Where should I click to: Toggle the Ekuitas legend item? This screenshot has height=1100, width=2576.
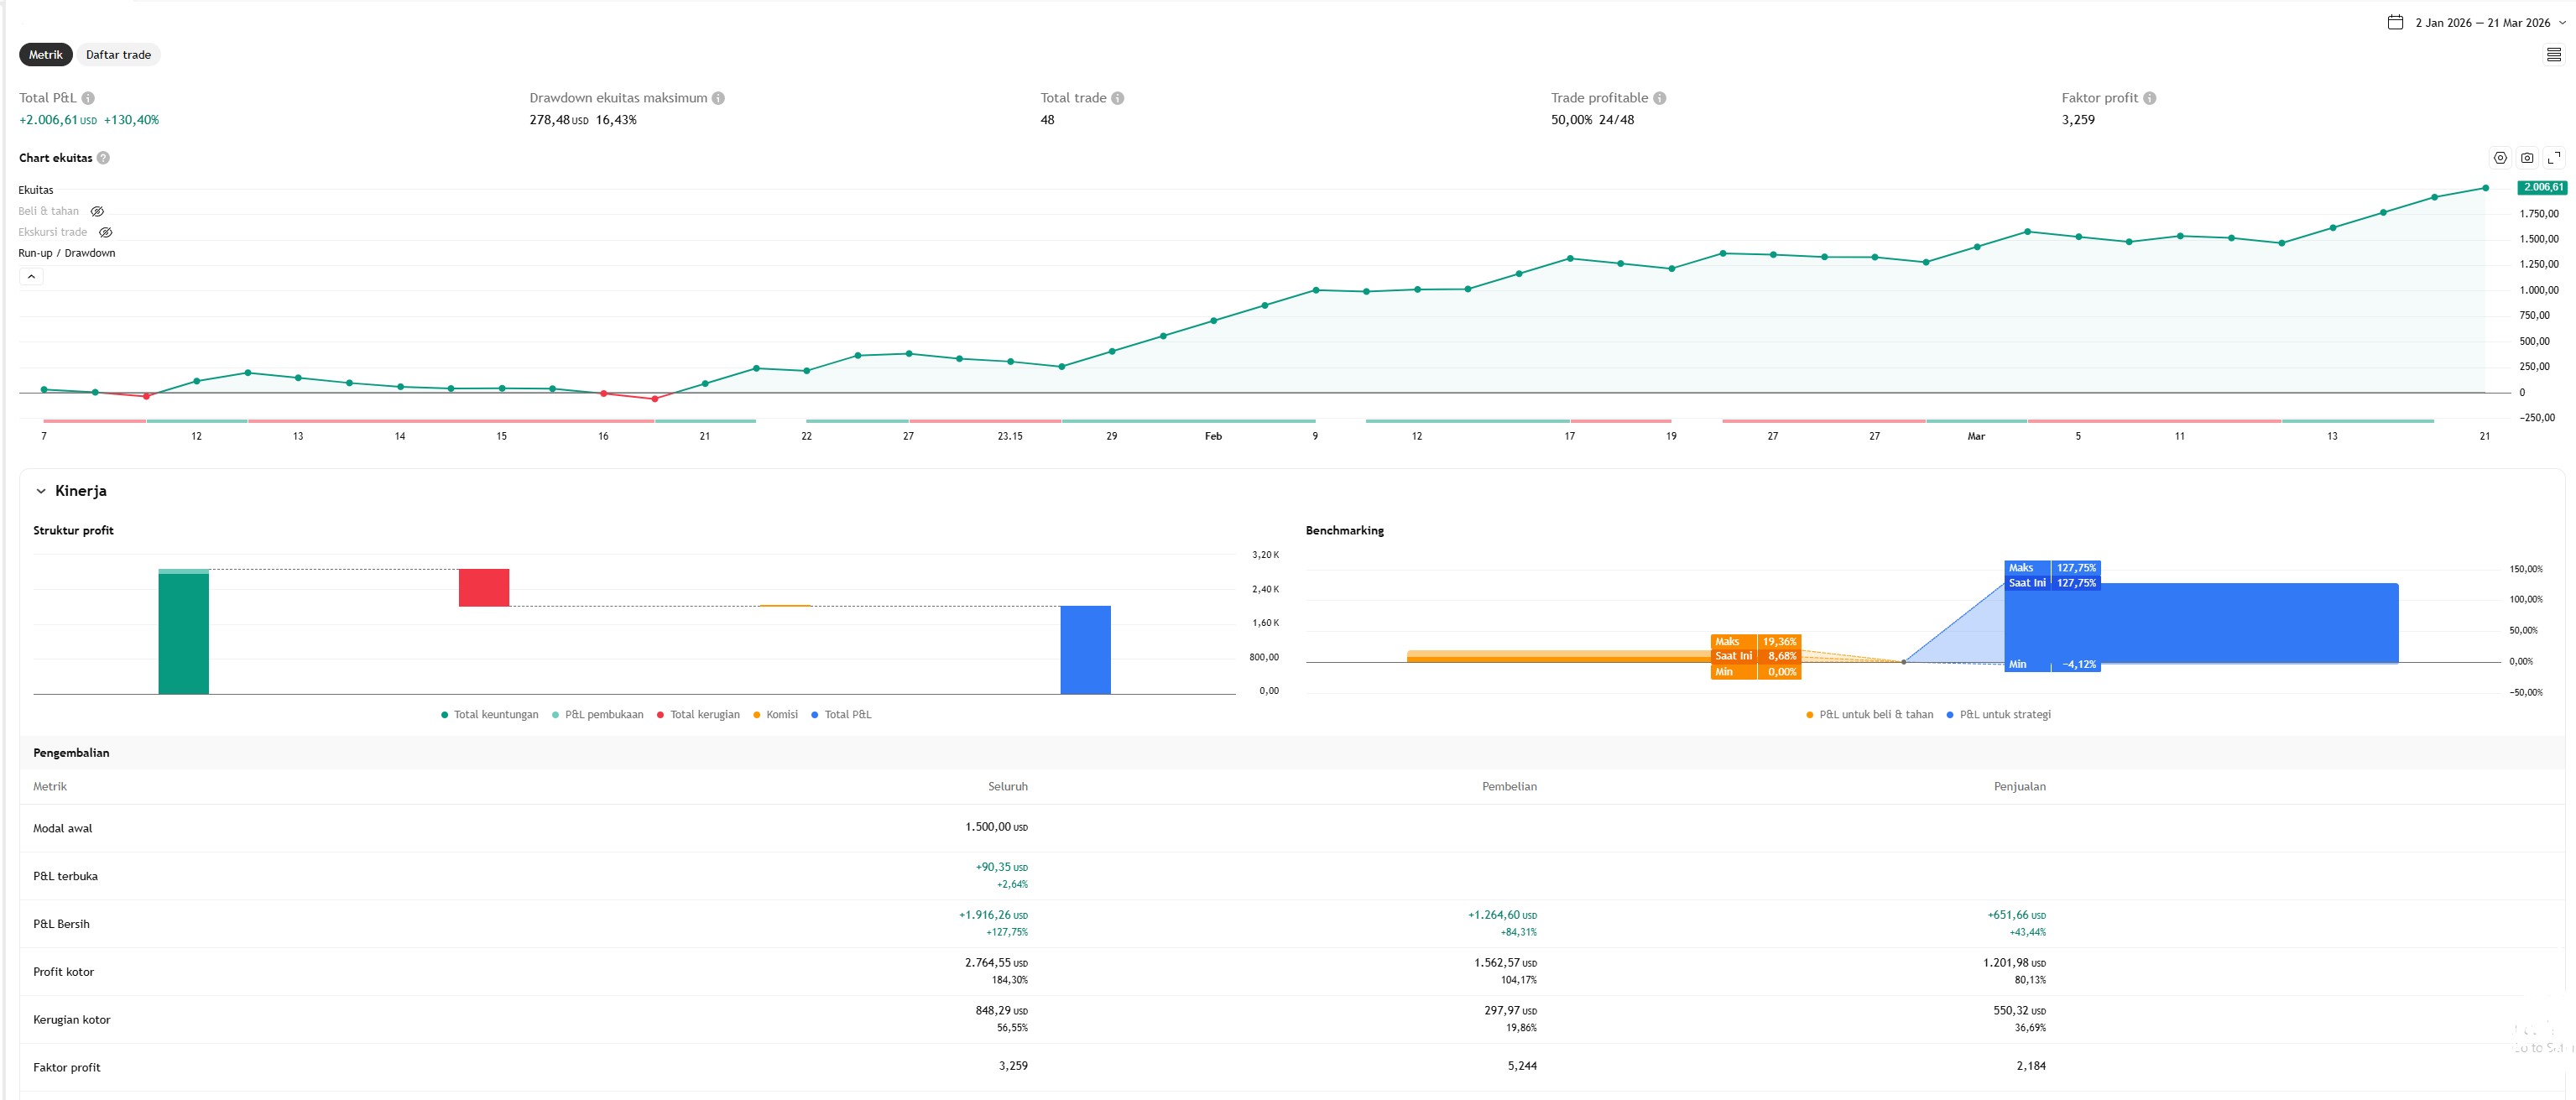pyautogui.click(x=36, y=190)
